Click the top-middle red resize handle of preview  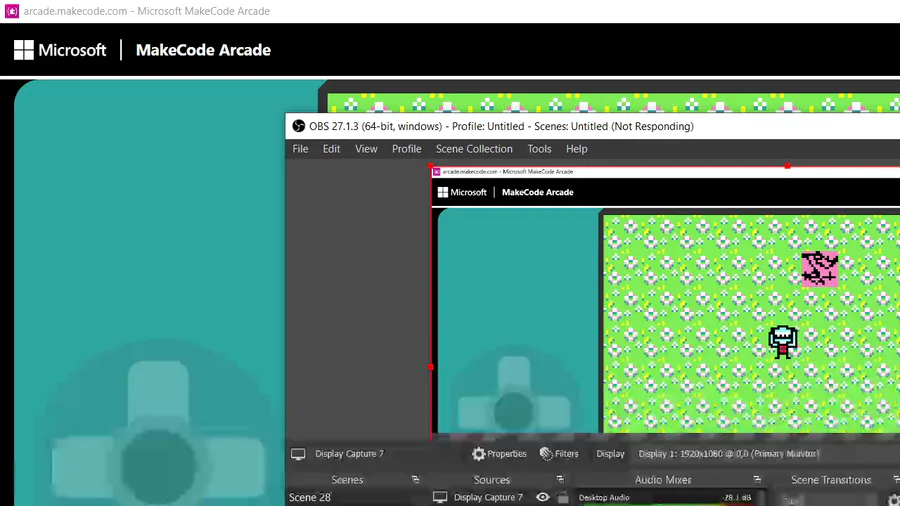(x=788, y=166)
